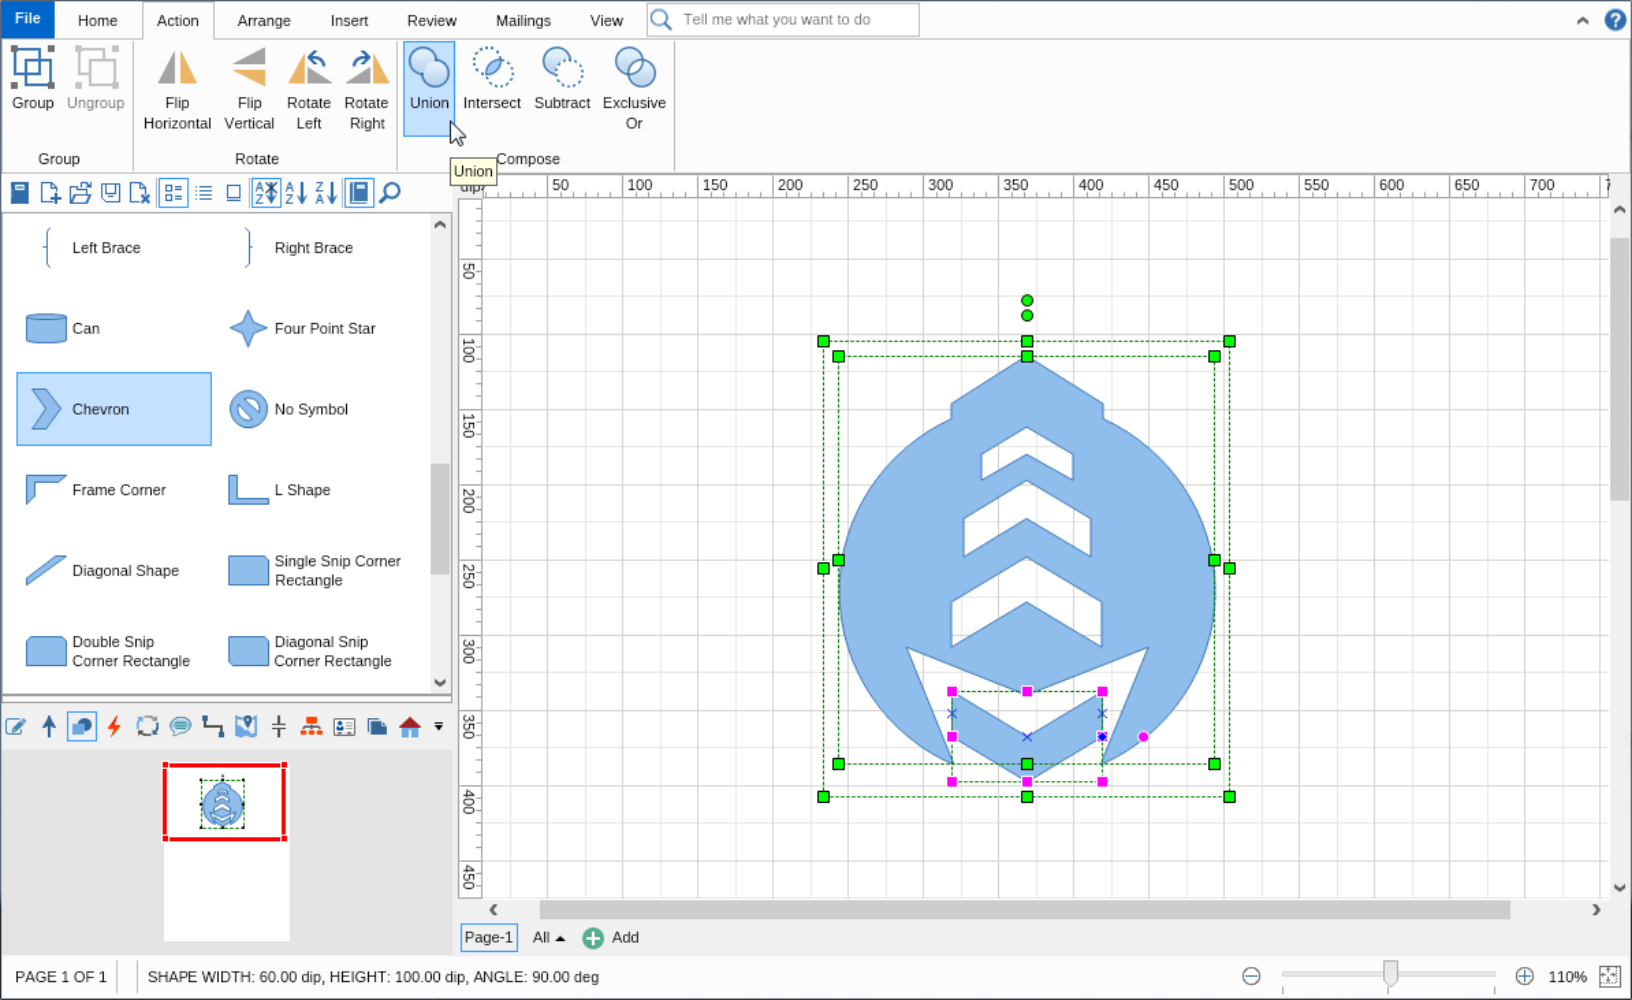Expand the bottom toolbar overflow arrow

click(438, 728)
